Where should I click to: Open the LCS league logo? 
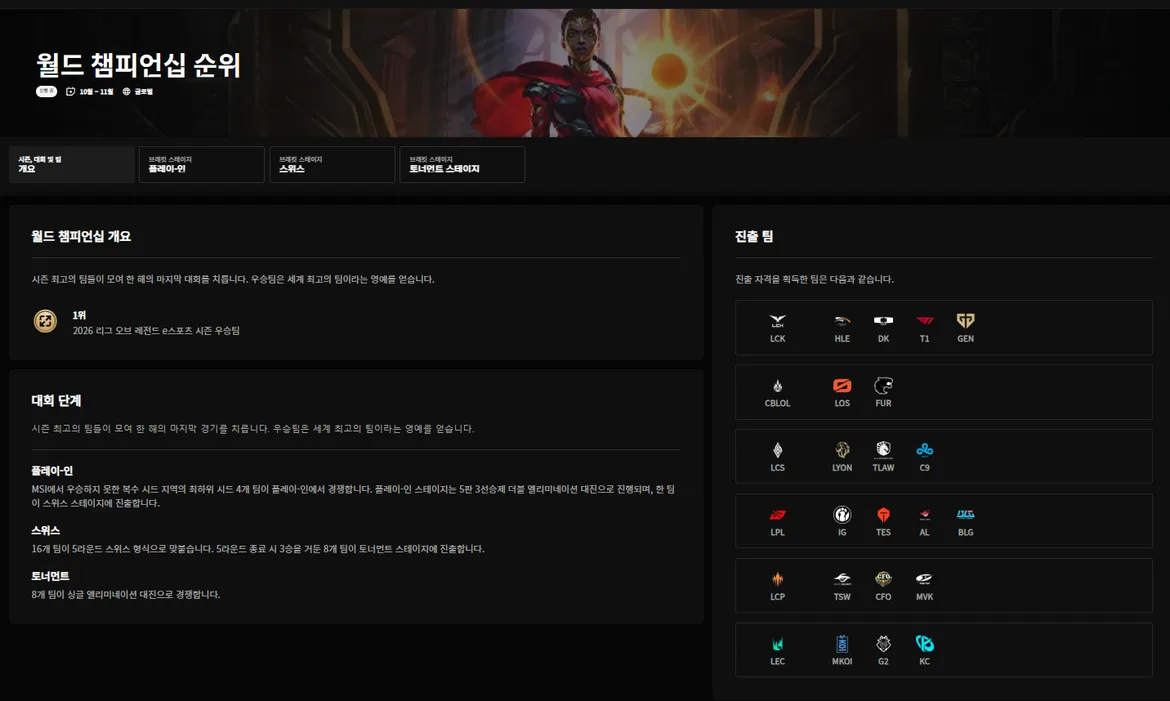778,450
